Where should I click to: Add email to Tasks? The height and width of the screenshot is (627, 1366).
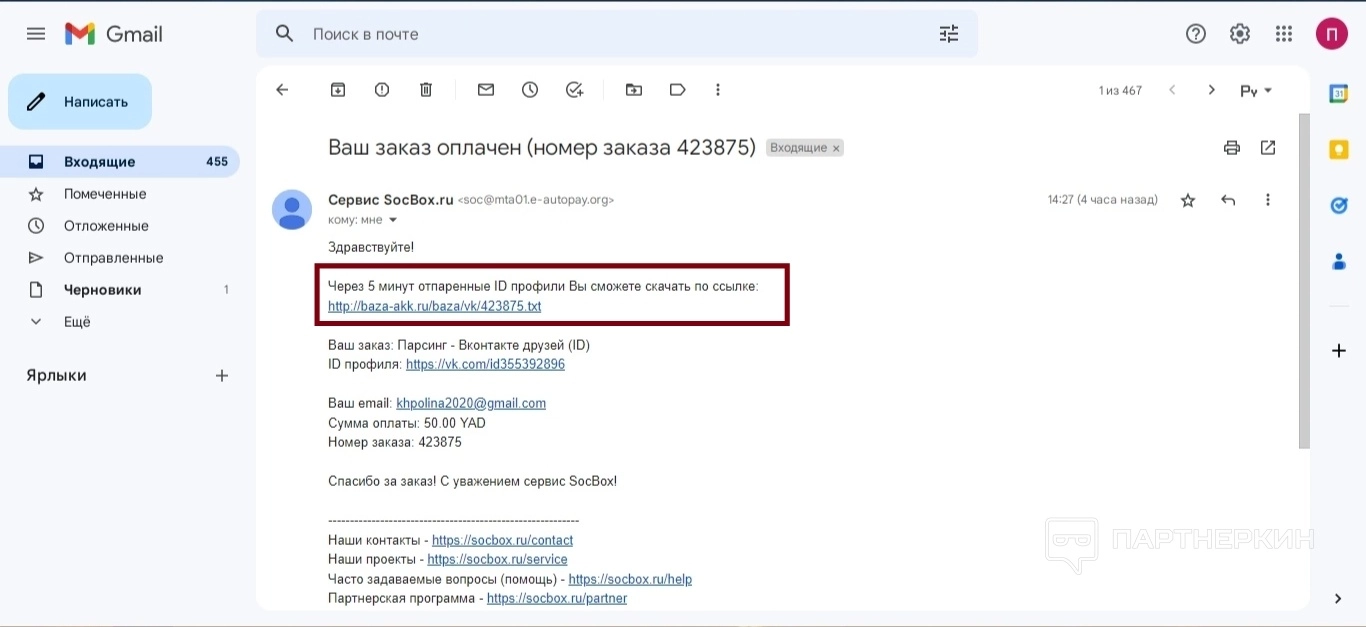[574, 90]
